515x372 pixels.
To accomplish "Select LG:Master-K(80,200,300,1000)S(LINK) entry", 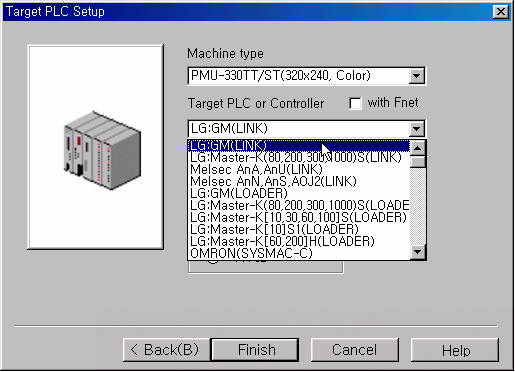I will 299,158.
